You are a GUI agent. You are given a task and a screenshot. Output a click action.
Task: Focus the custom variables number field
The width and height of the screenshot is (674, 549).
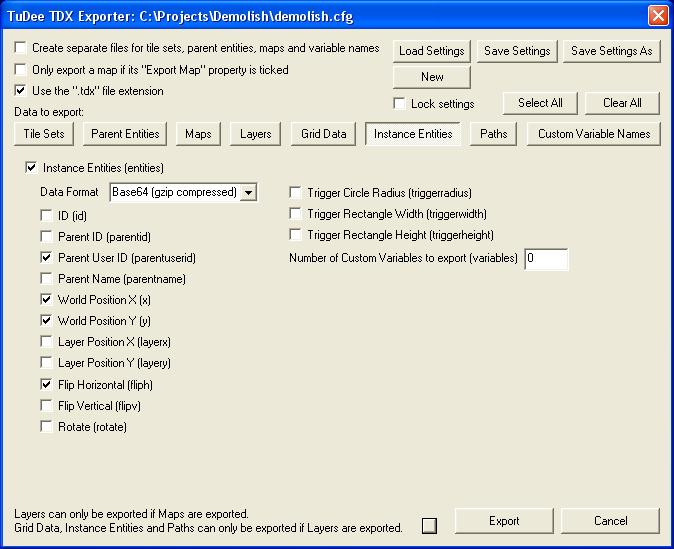(546, 259)
